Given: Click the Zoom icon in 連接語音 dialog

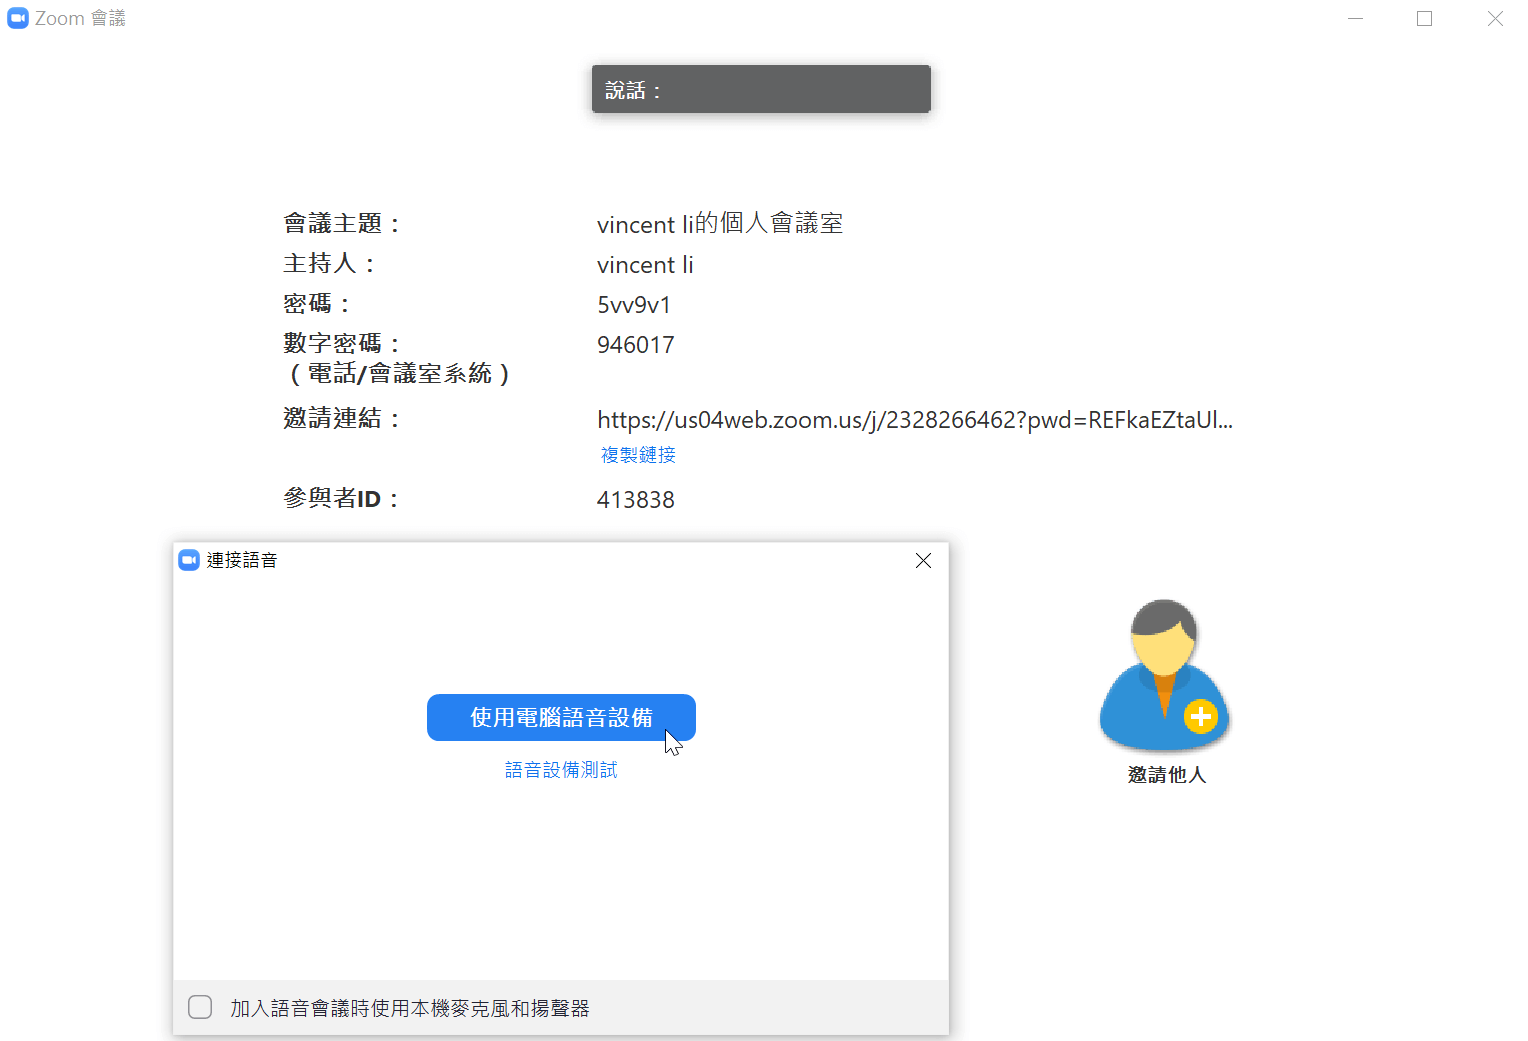Looking at the screenshot, I should coord(189,560).
